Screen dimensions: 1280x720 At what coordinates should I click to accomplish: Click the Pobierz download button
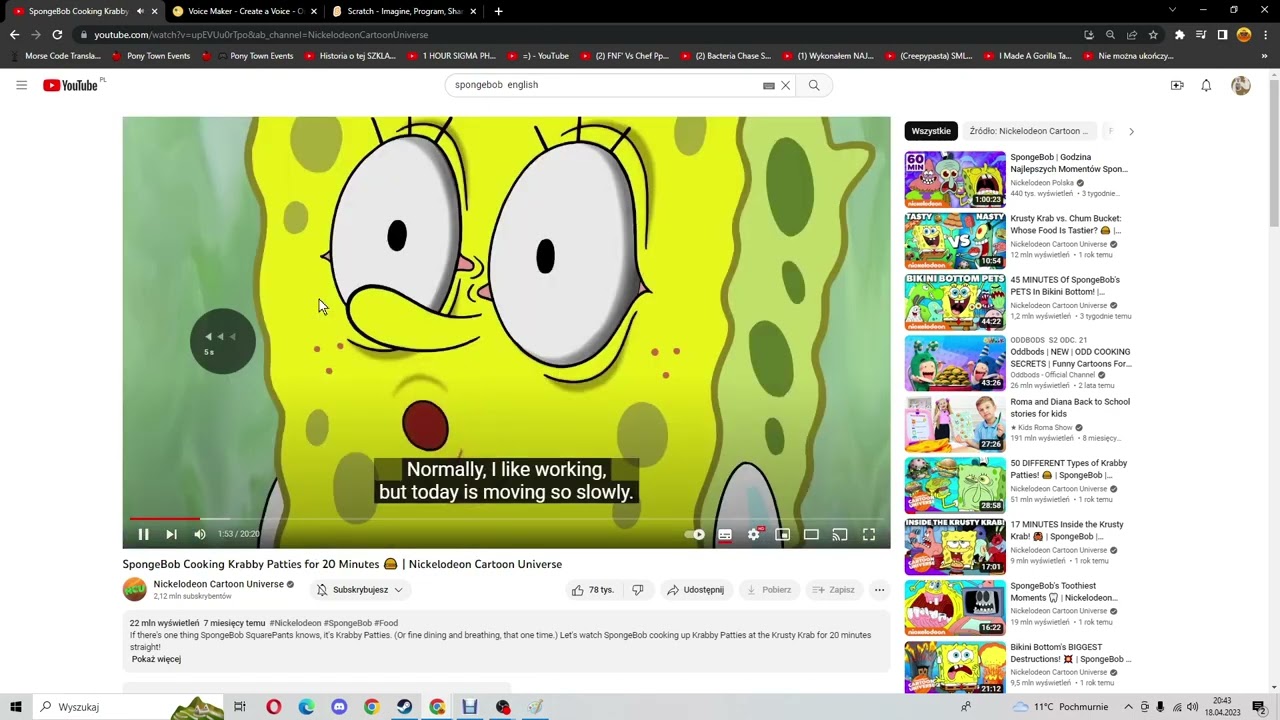[x=769, y=590]
